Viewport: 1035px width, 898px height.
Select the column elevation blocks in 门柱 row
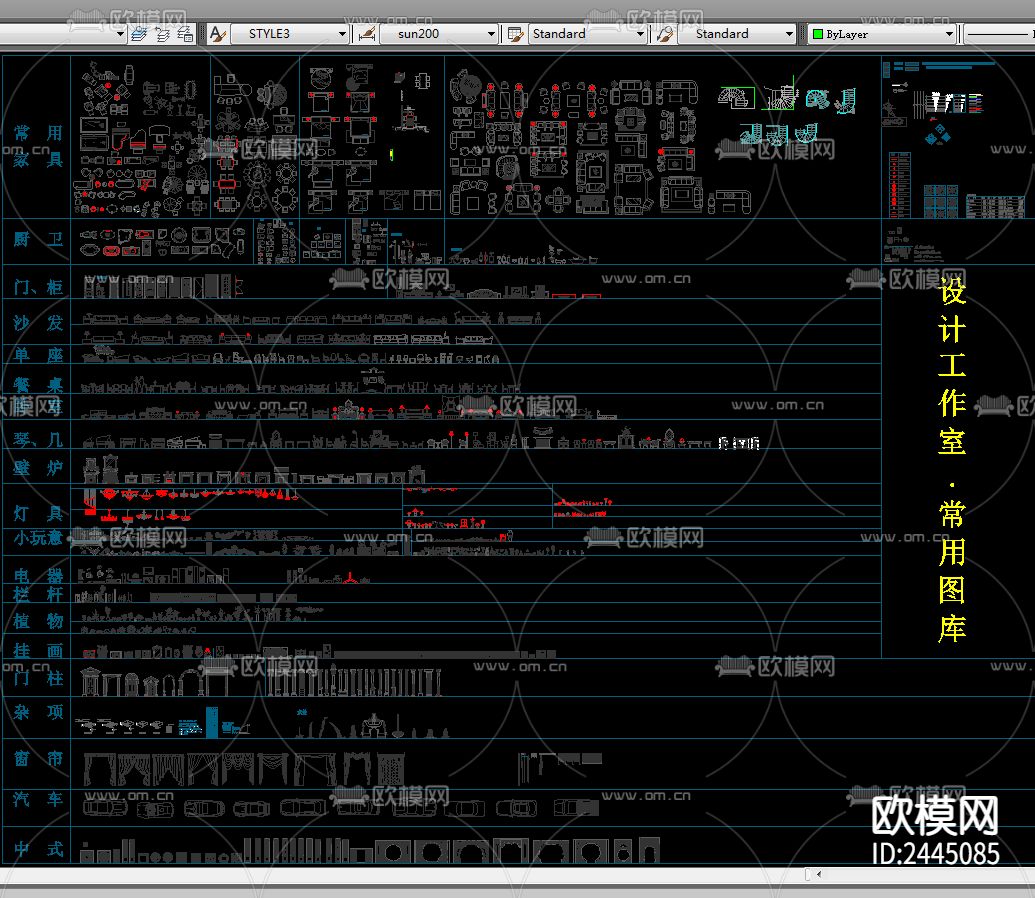pos(353,681)
